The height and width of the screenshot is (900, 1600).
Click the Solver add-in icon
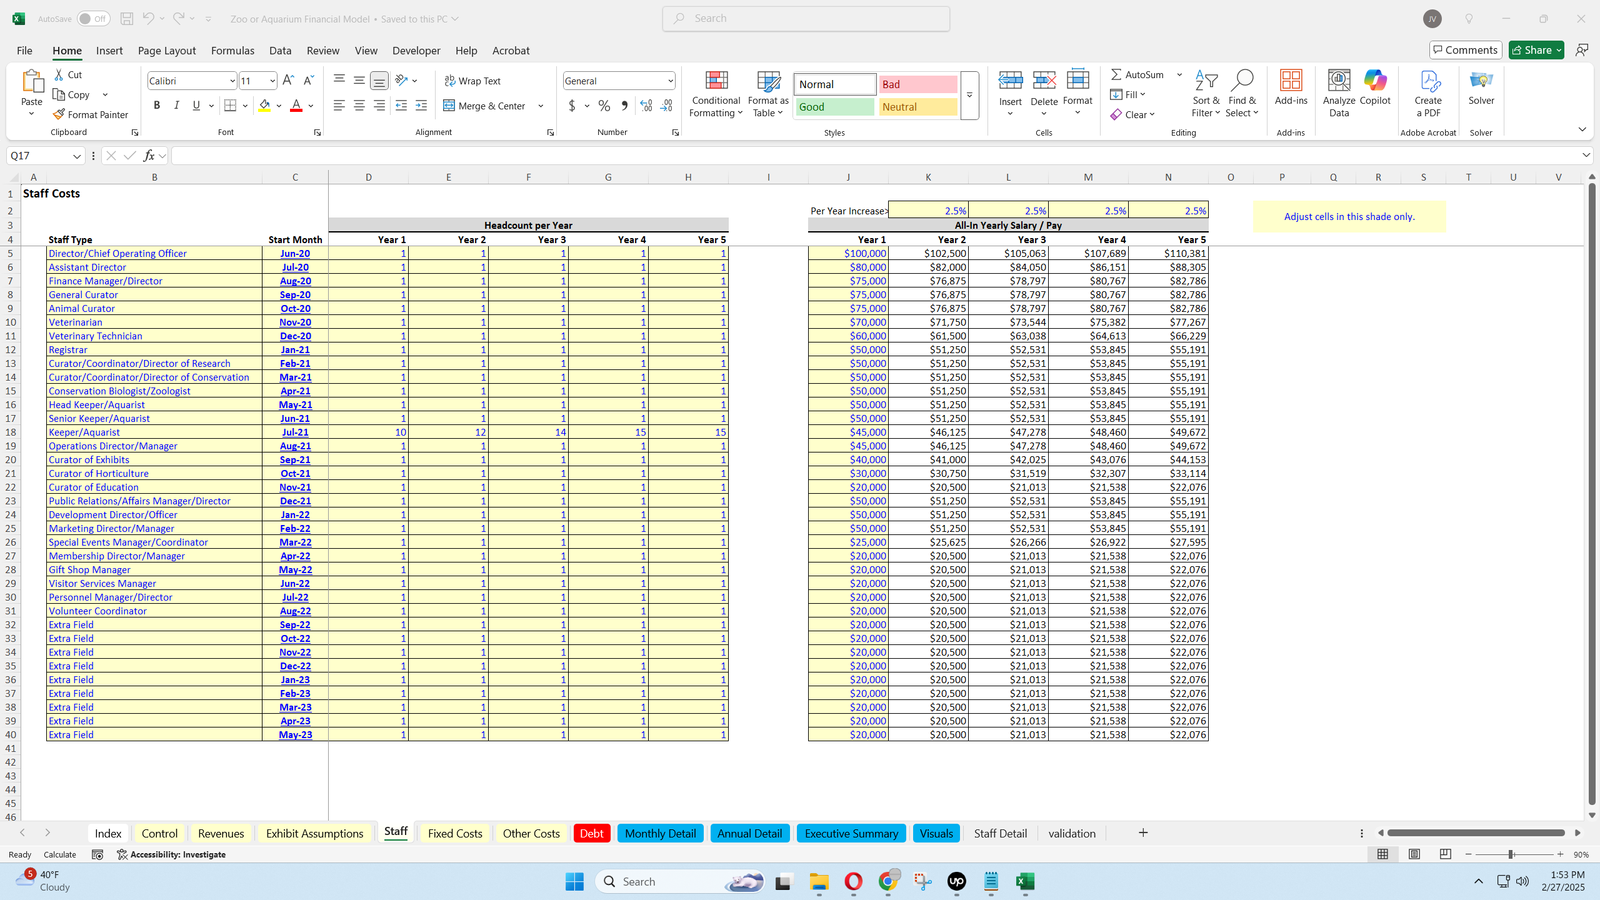(x=1481, y=82)
